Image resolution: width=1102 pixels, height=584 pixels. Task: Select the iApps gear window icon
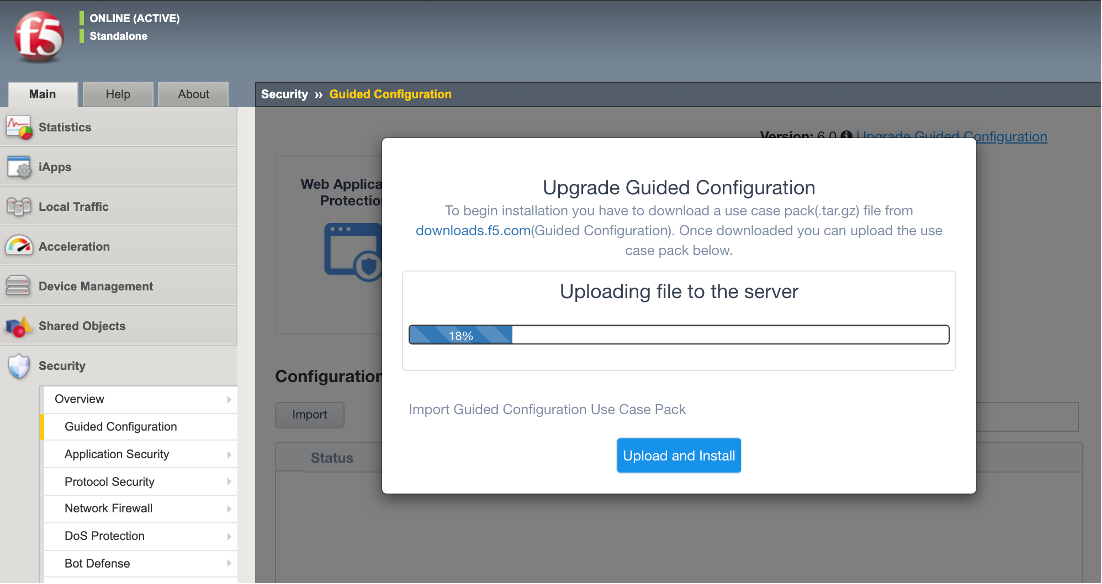pos(19,167)
